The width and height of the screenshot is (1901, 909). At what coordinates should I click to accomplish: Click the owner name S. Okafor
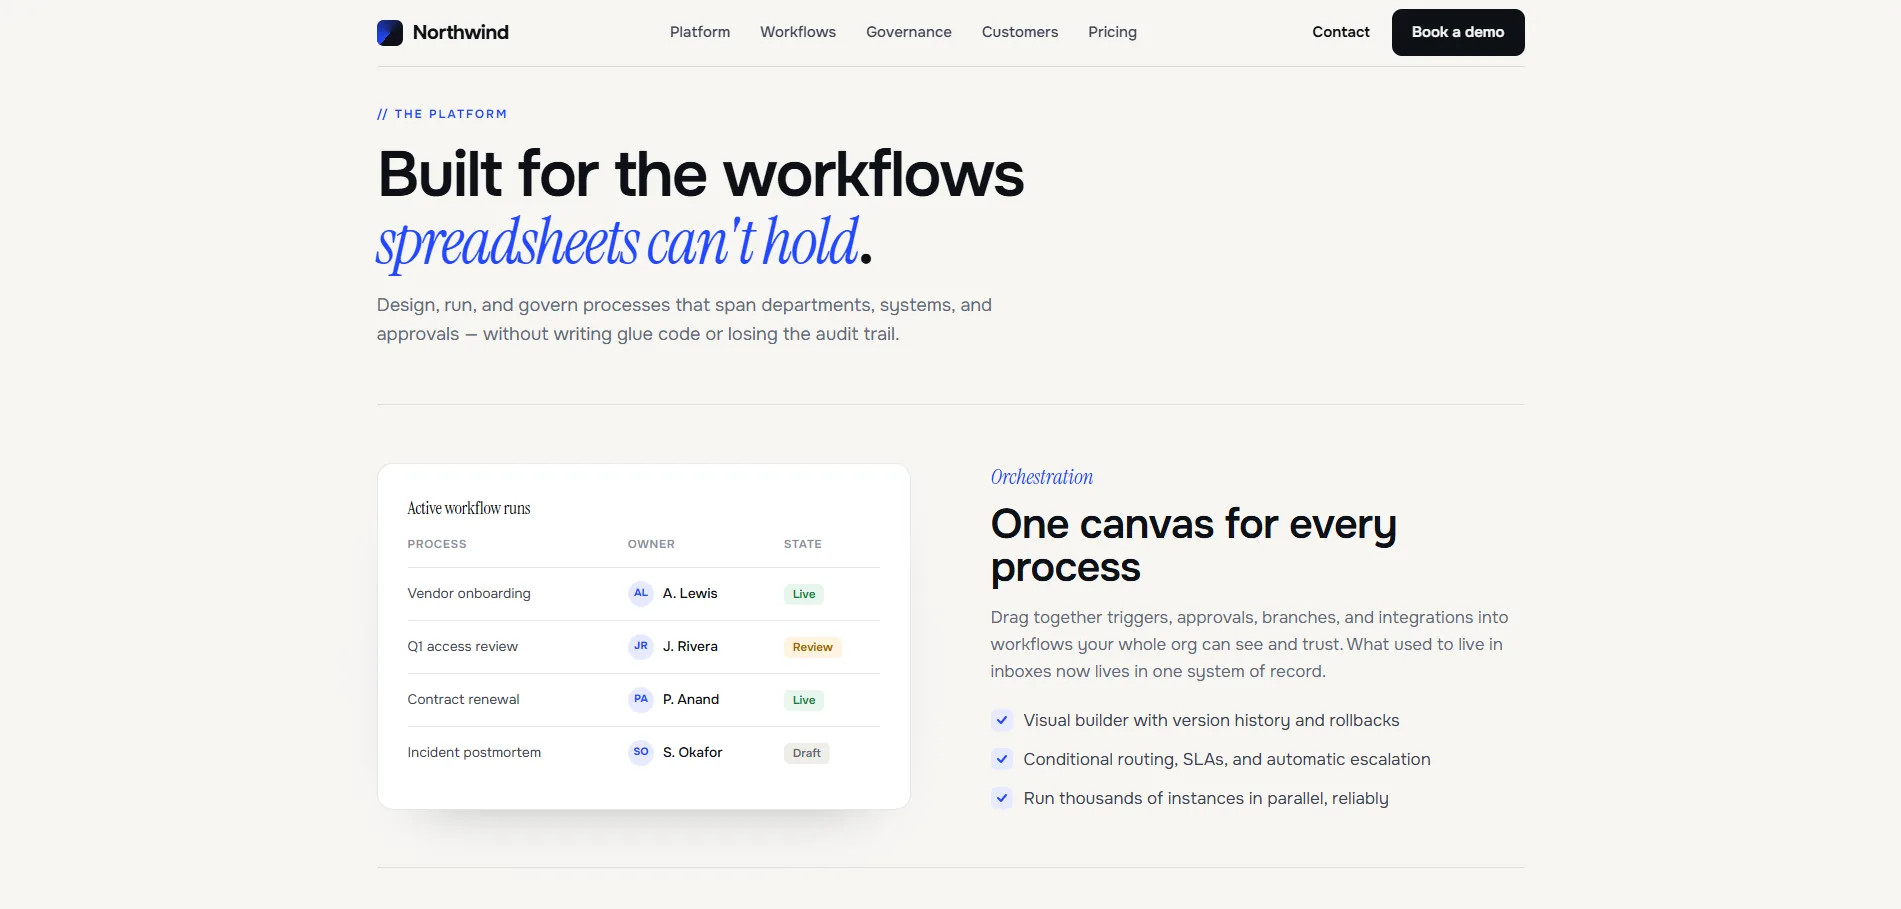click(692, 752)
